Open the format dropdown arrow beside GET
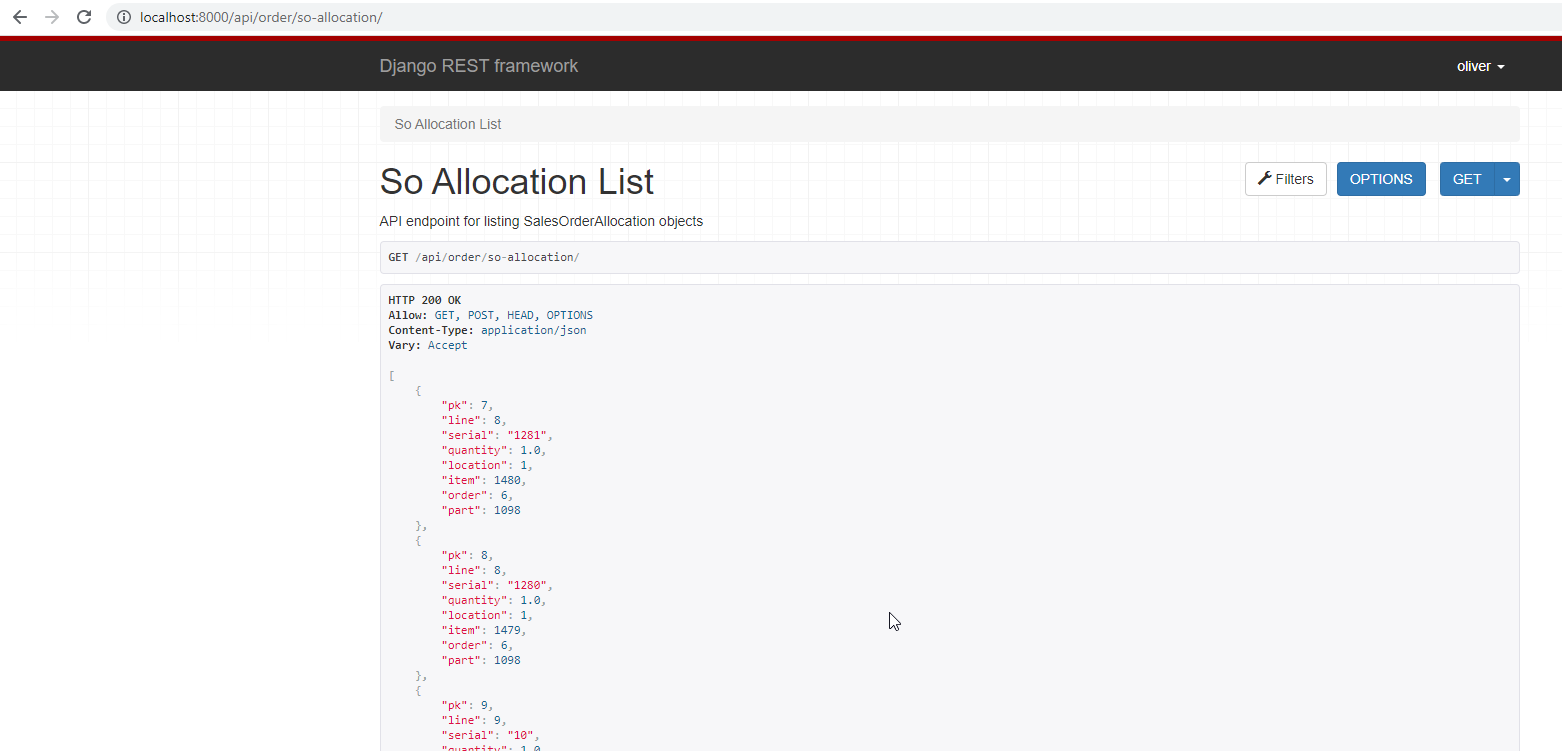 1507,178
